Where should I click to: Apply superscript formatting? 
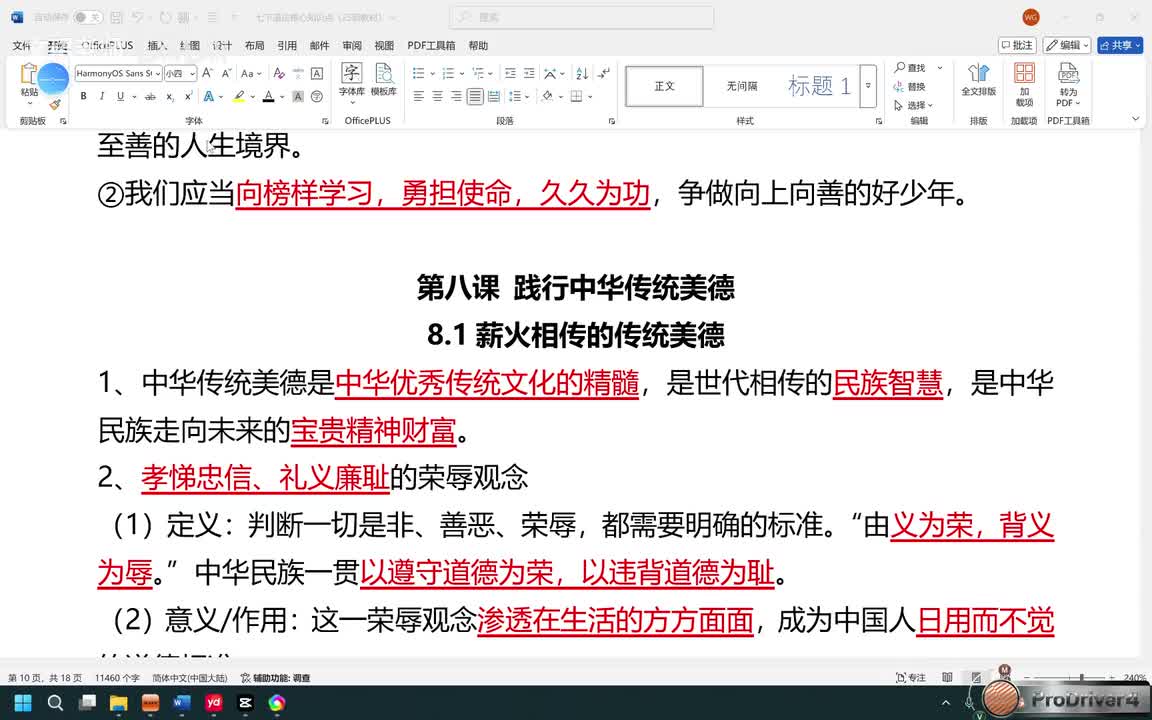188,96
